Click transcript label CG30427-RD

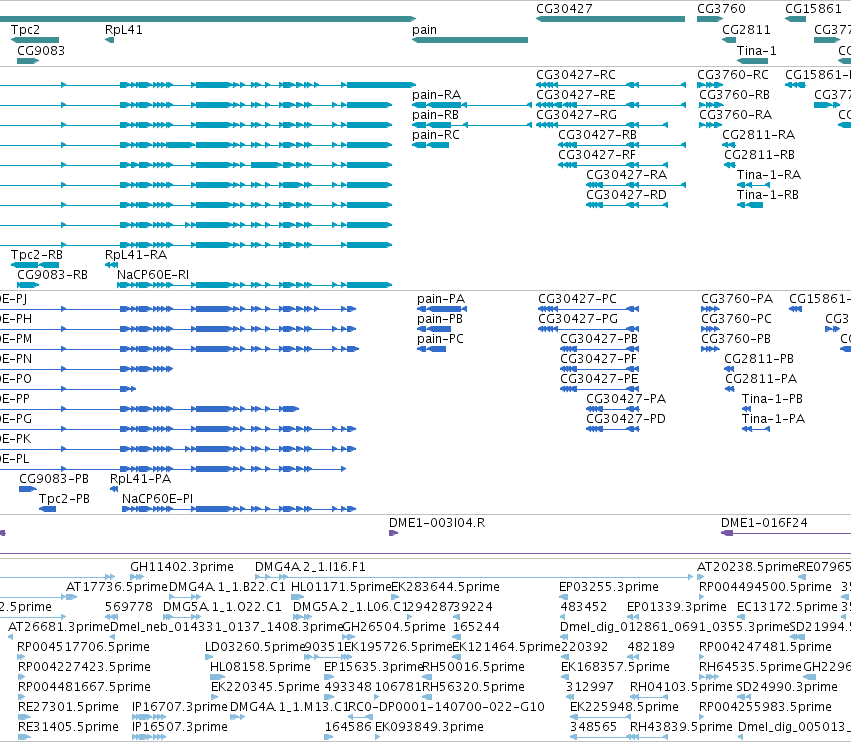(626, 195)
